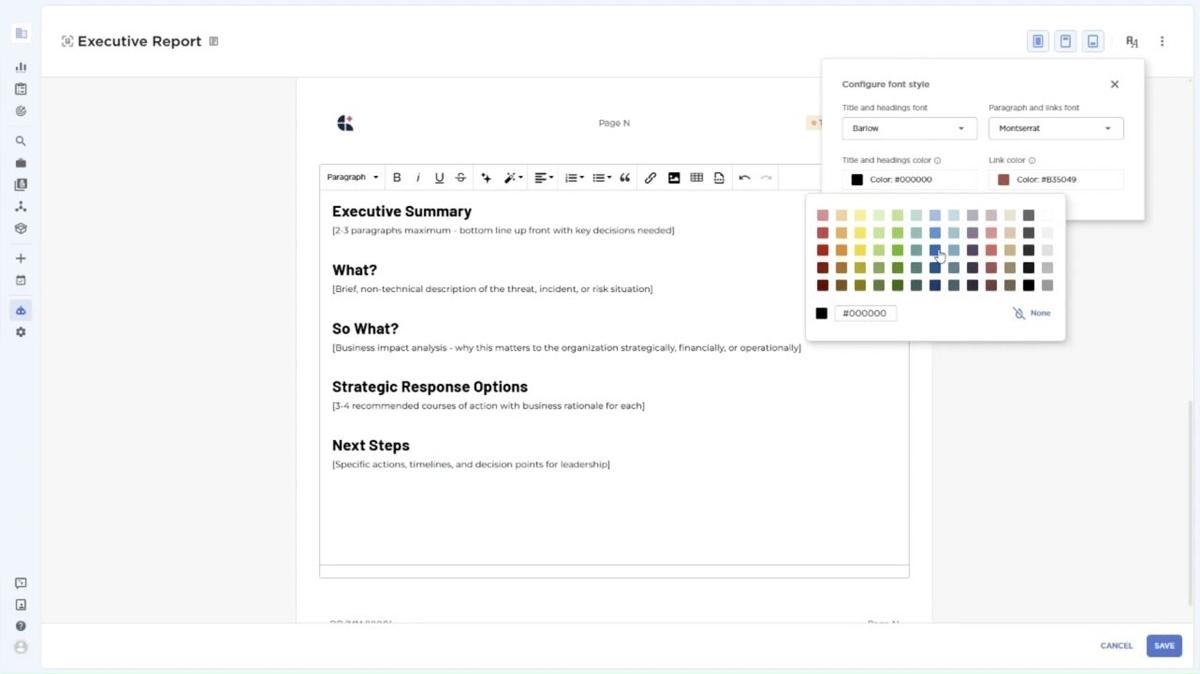Insert an image using the toolbar

click(x=674, y=177)
